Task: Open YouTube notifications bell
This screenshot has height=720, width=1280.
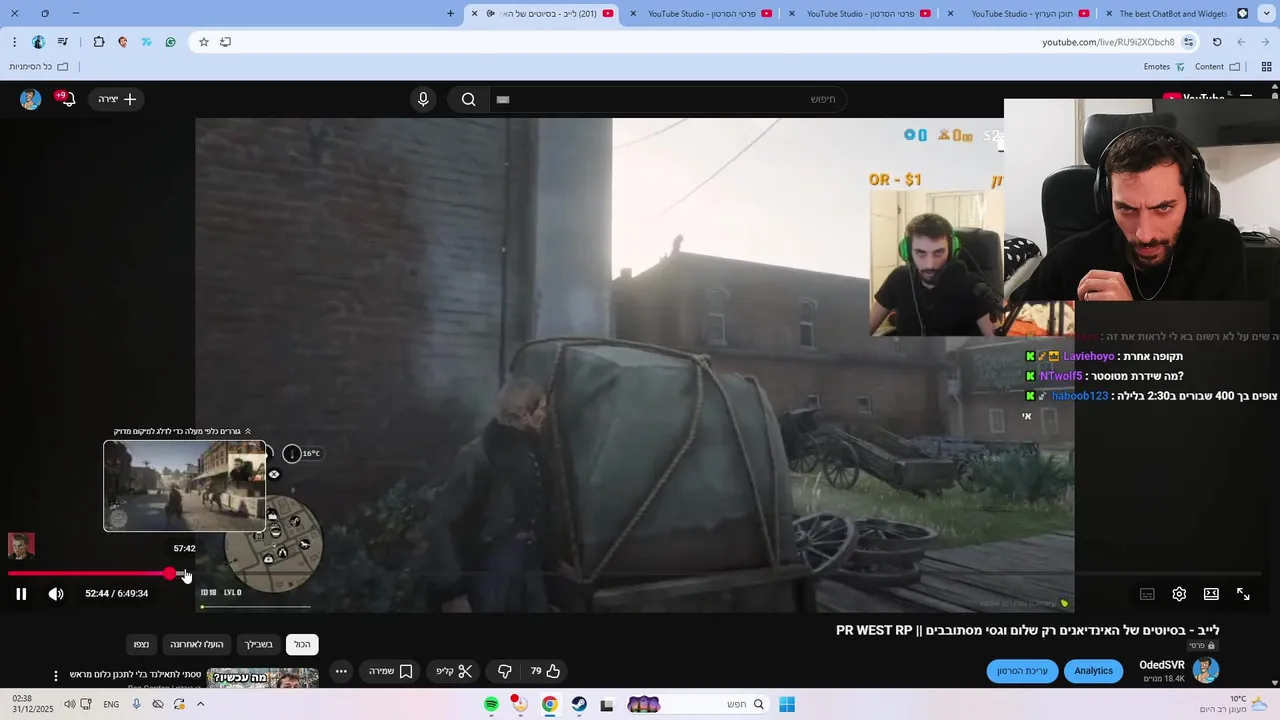Action: click(x=67, y=99)
